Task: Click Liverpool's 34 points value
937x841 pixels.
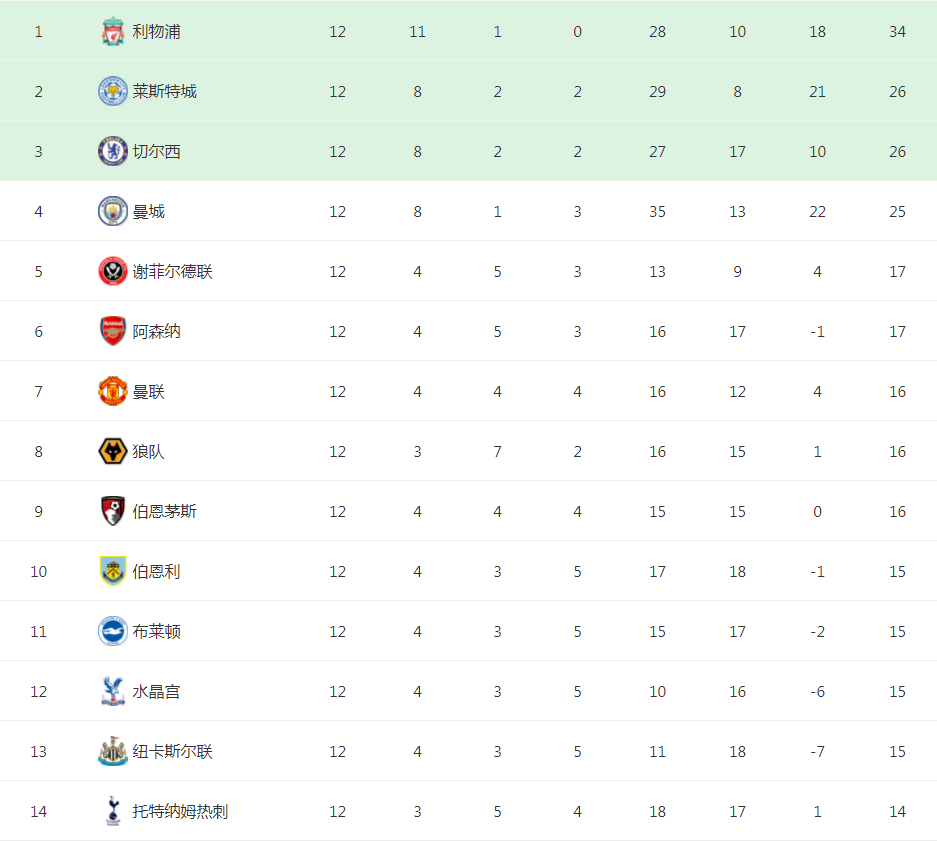Action: 897,32
